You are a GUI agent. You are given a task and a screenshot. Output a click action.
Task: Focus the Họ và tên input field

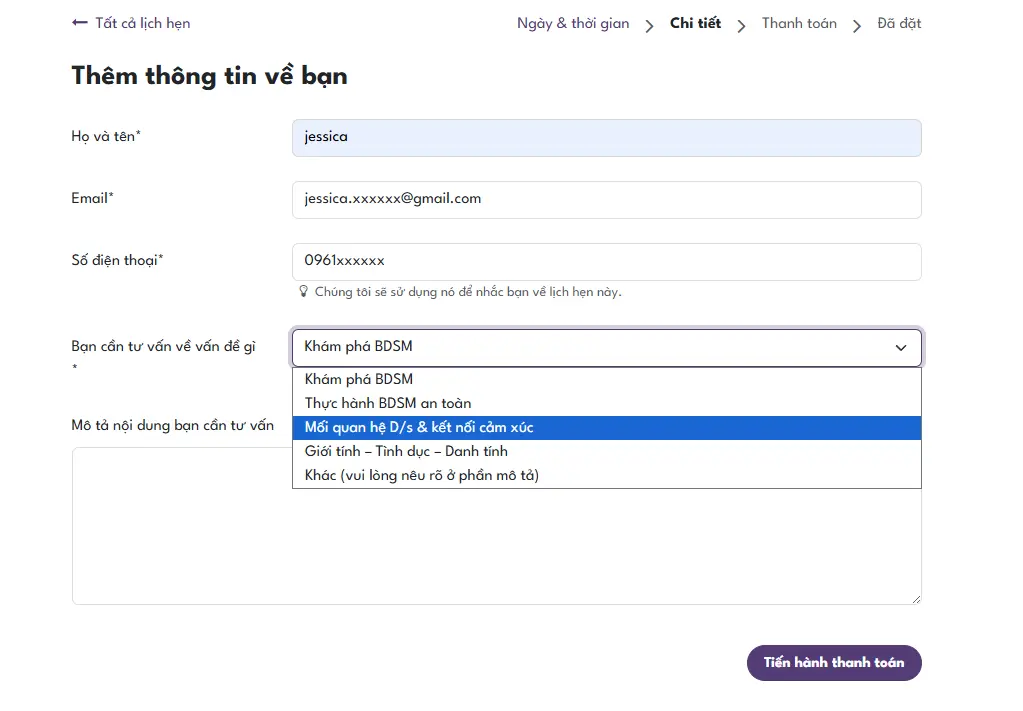tap(606, 137)
